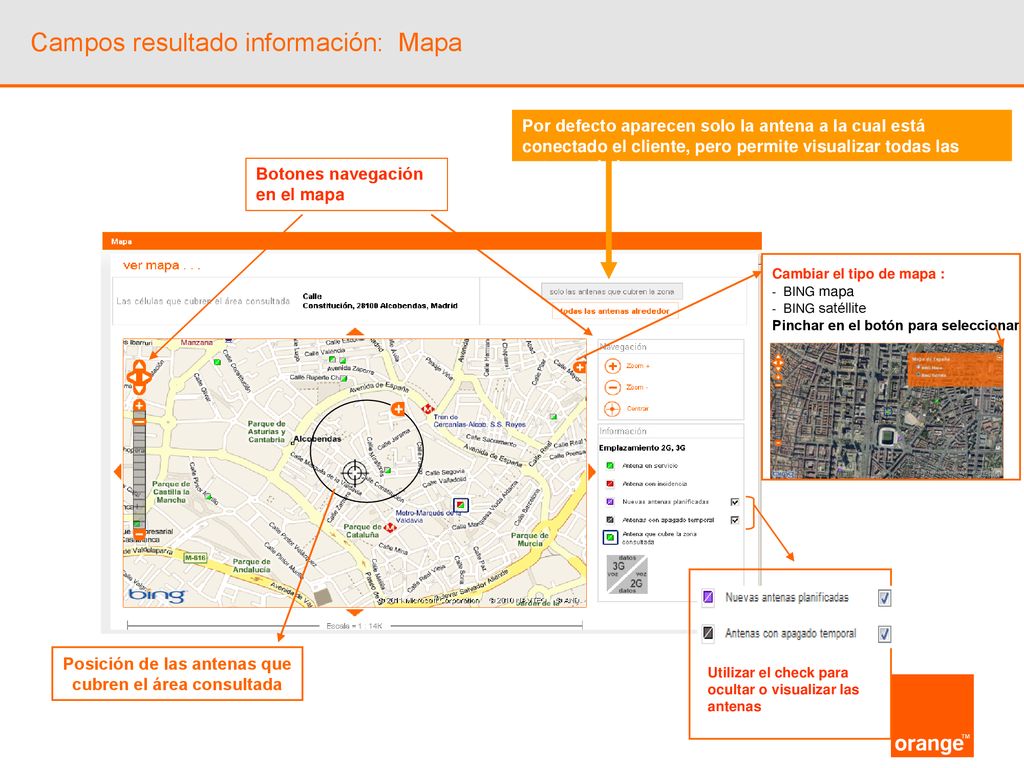Click the satellite map thumbnail
Image resolution: width=1024 pixels, height=768 pixels.
(x=886, y=411)
